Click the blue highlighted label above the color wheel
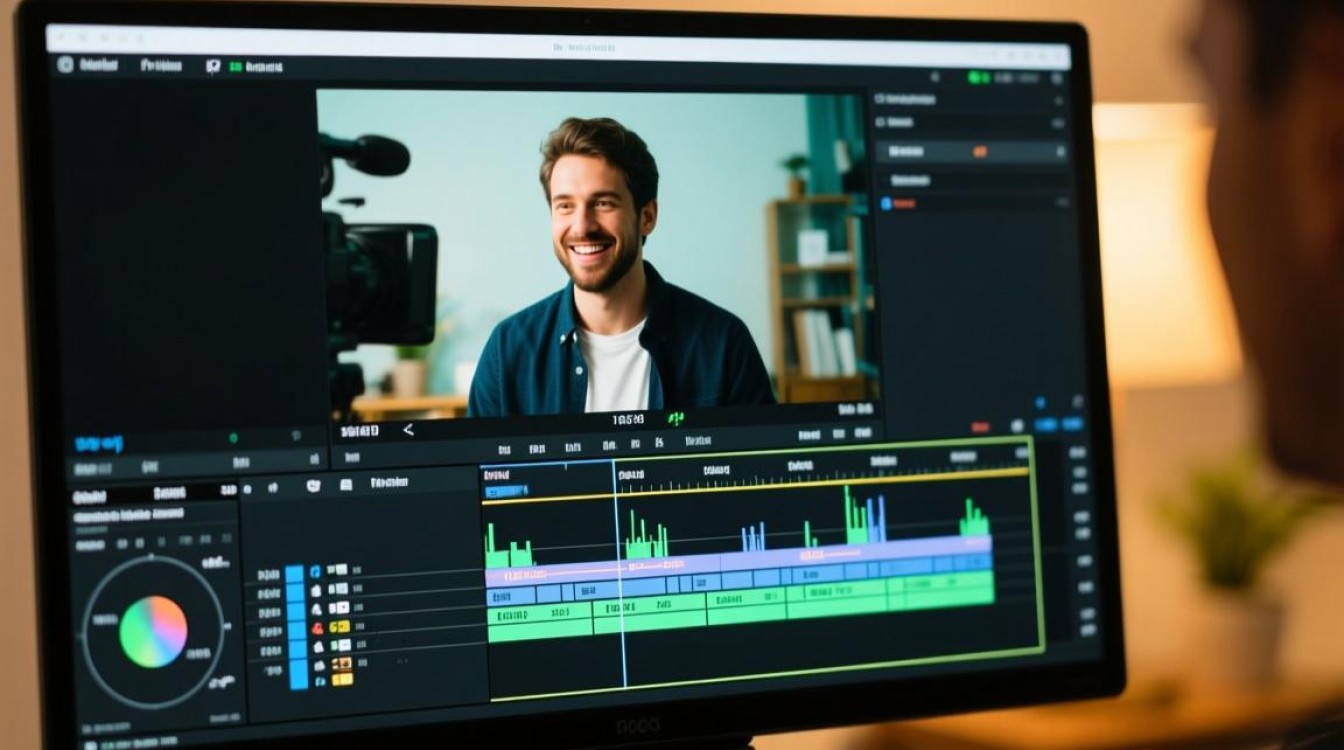 point(98,442)
